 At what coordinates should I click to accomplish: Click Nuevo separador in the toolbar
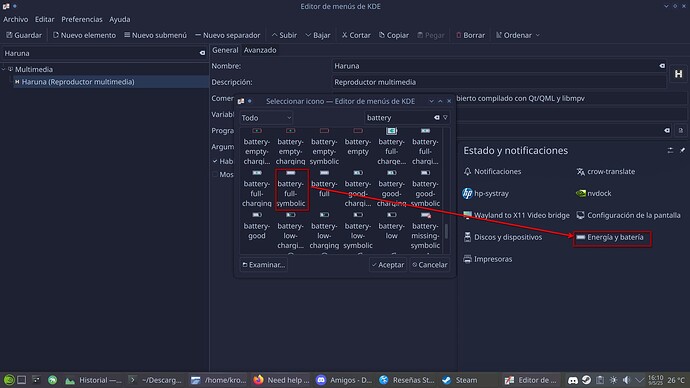(x=228, y=35)
